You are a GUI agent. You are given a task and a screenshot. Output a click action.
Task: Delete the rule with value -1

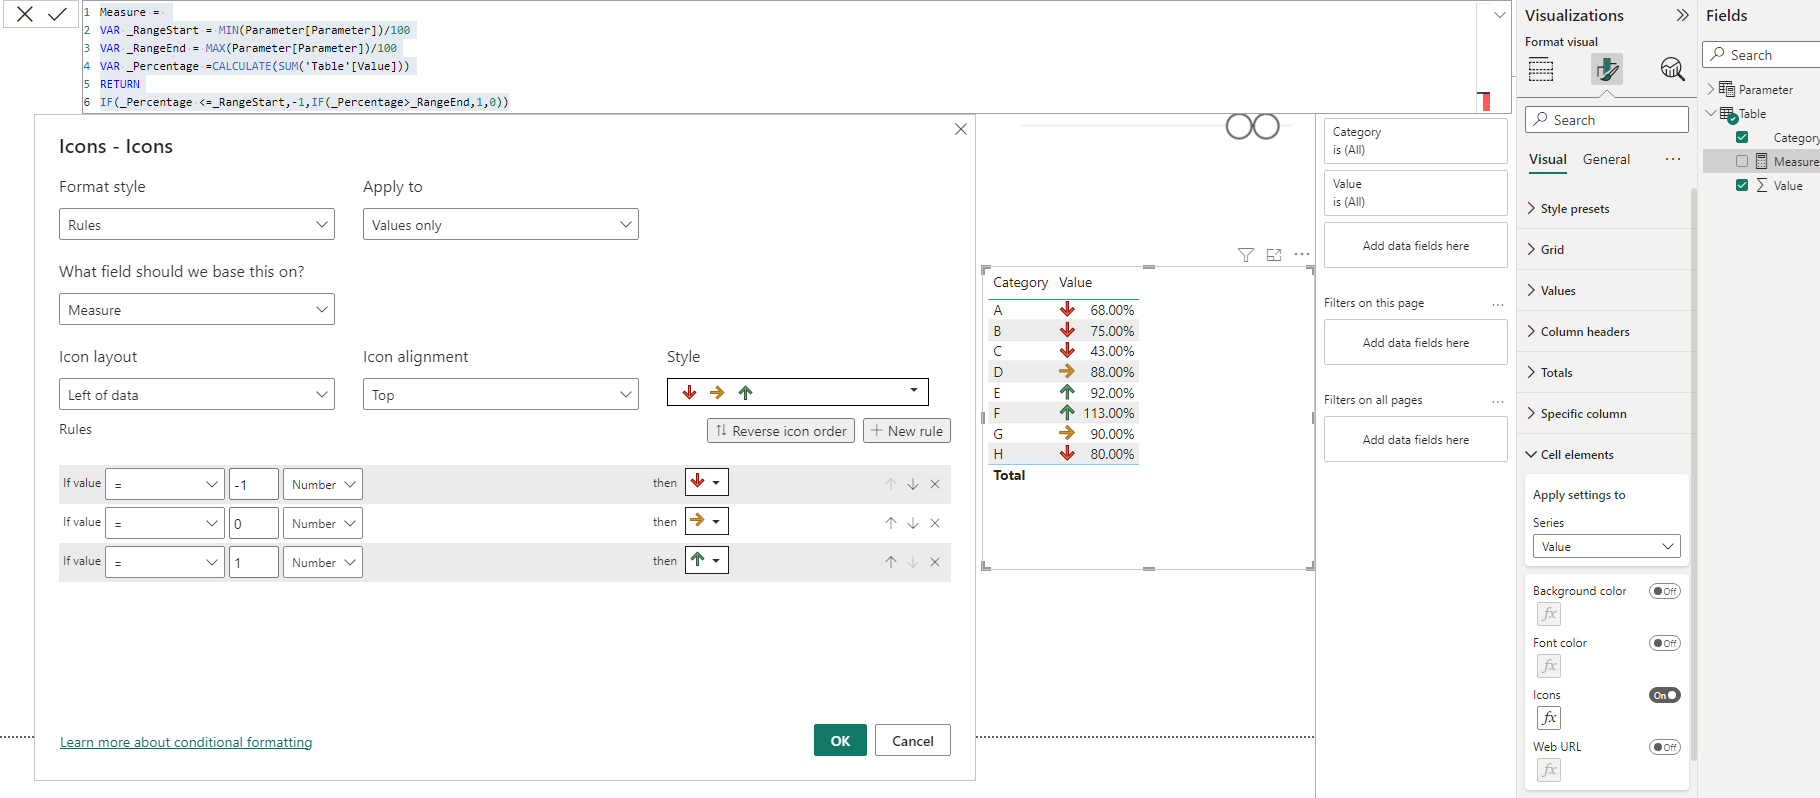pos(935,484)
